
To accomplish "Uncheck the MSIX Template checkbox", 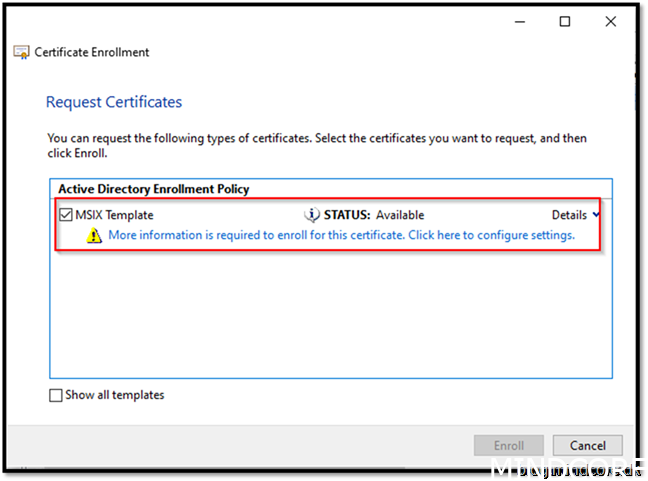I will tap(66, 214).
